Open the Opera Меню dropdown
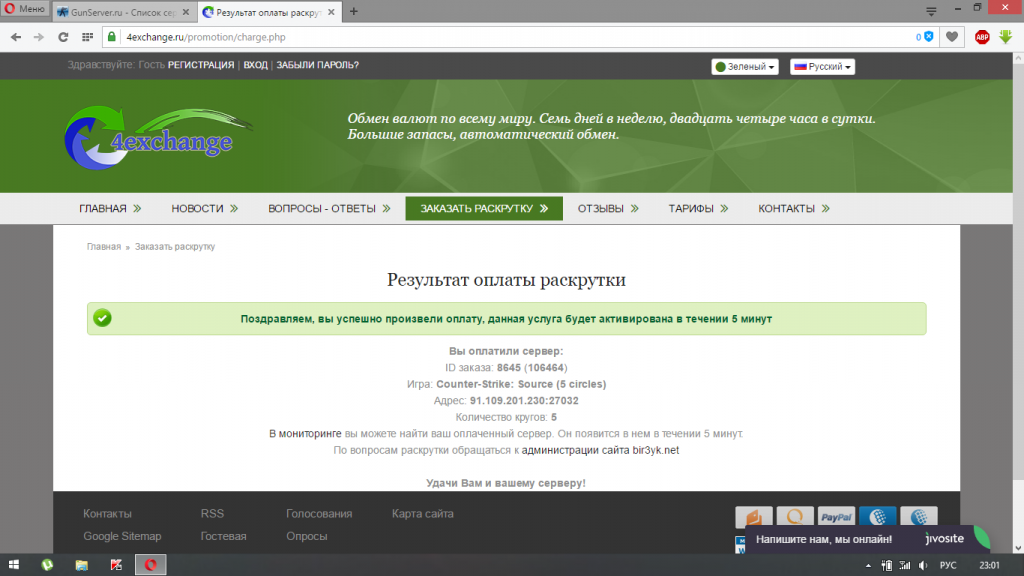This screenshot has height=576, width=1024. pos(25,10)
